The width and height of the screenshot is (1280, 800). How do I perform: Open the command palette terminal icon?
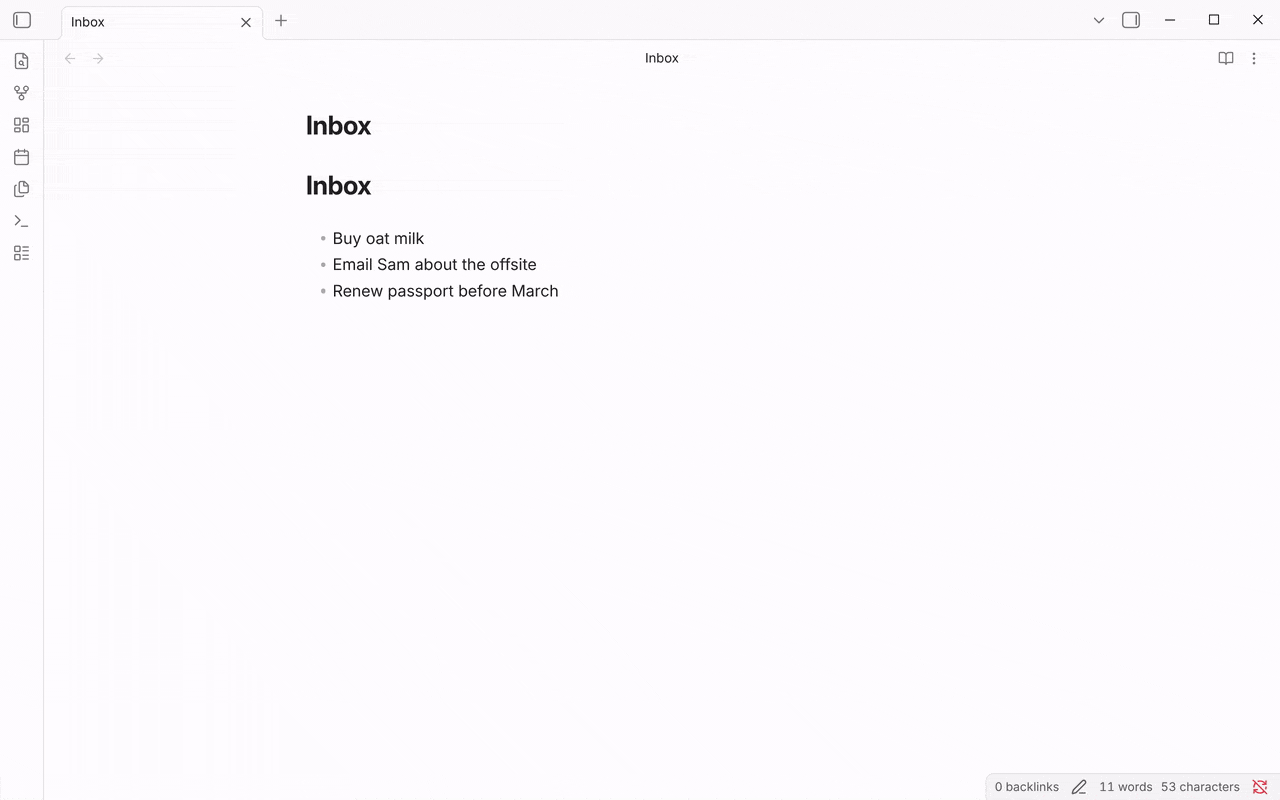click(21, 221)
